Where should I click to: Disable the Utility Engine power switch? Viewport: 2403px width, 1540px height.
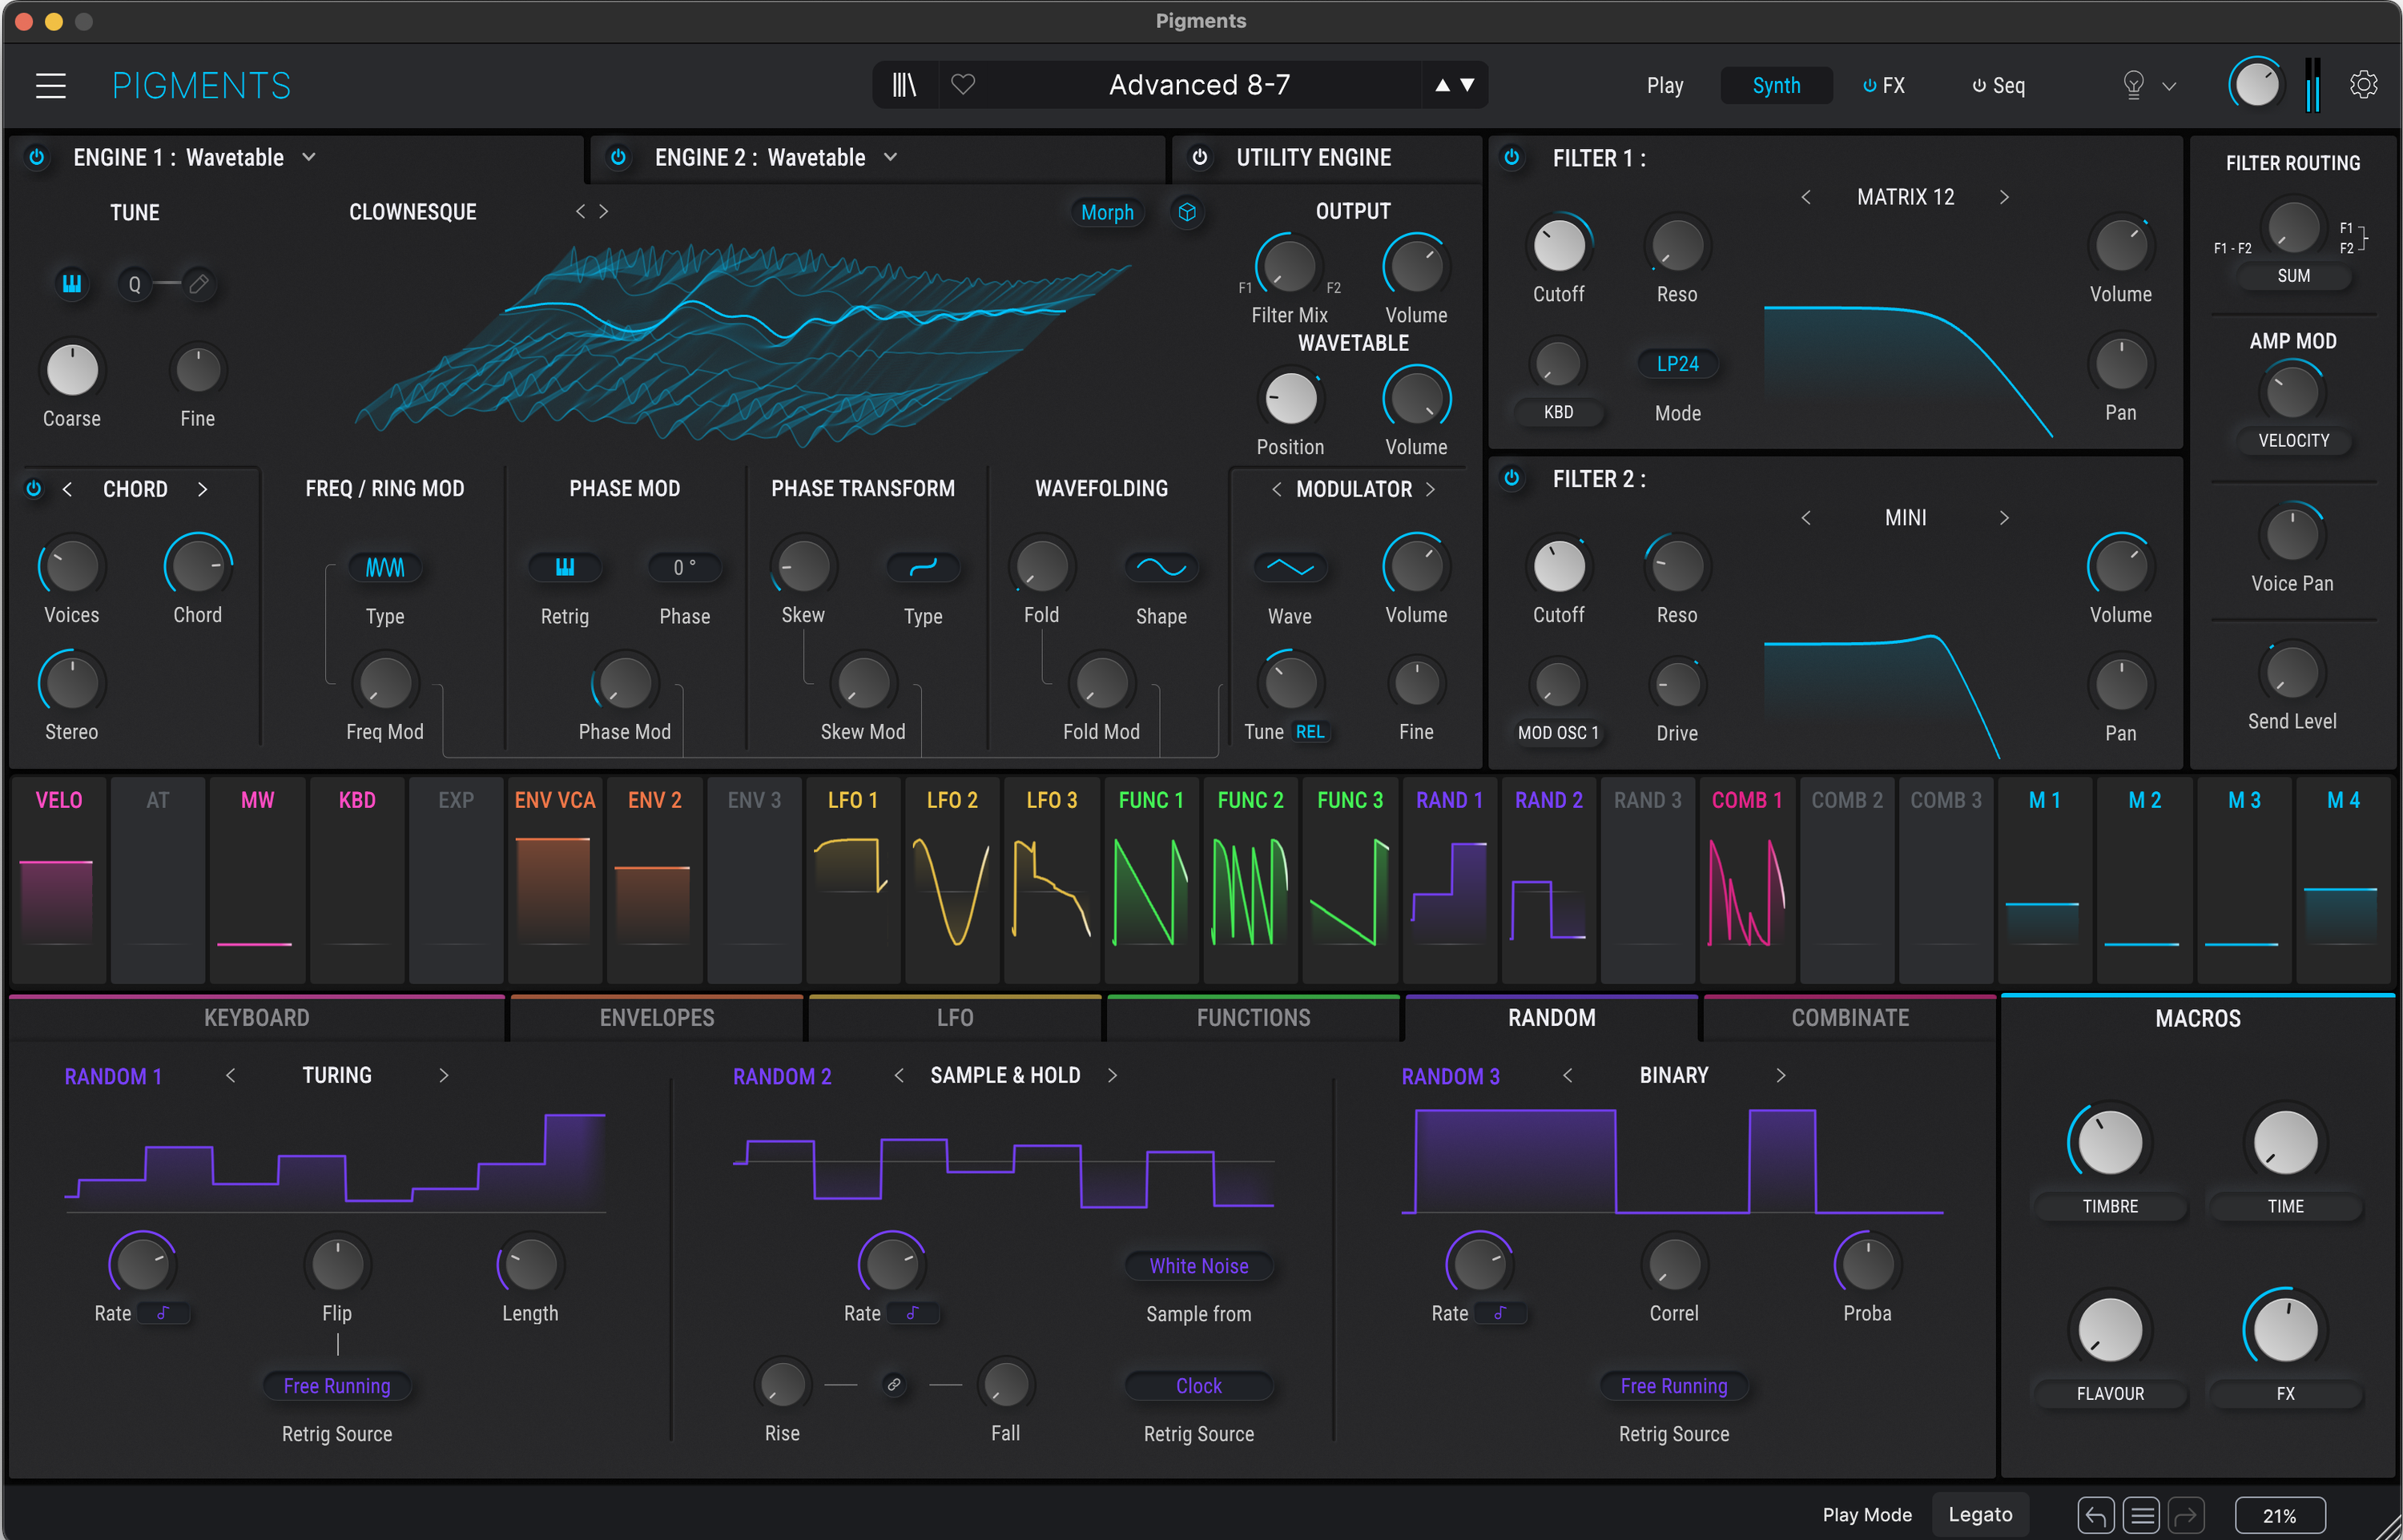click(x=1199, y=157)
